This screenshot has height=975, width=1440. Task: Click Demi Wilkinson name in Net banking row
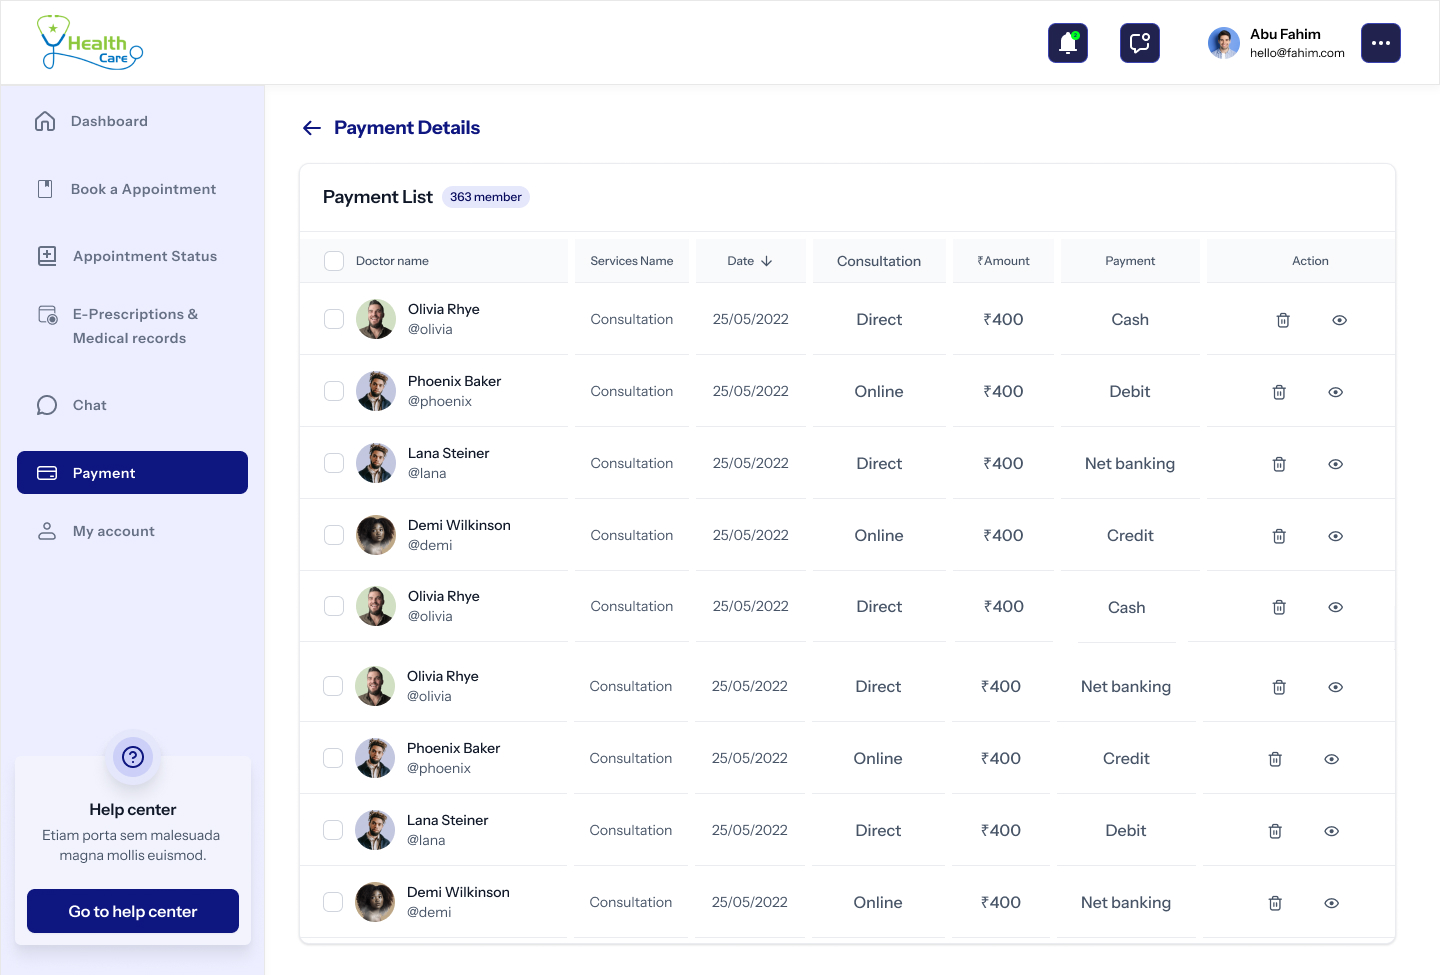click(x=458, y=892)
